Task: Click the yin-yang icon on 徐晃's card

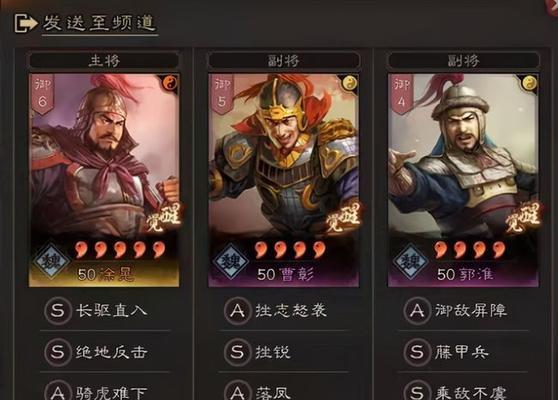Action: tap(170, 83)
